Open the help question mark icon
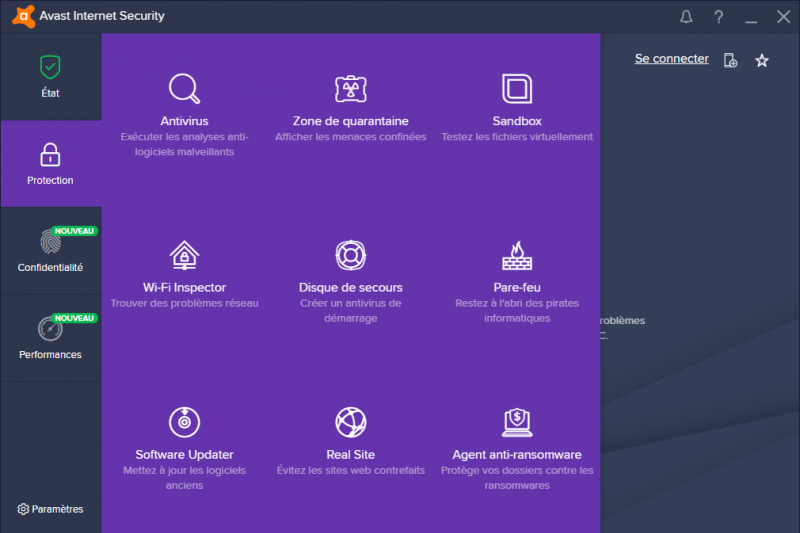Image resolution: width=800 pixels, height=533 pixels. 718,17
